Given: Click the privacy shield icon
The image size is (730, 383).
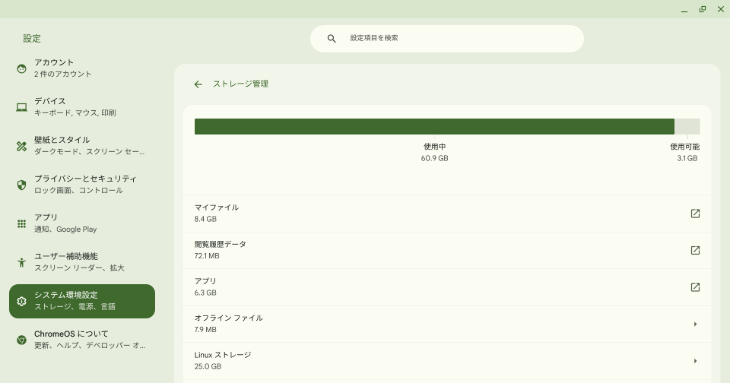Looking at the screenshot, I should coord(21,185).
